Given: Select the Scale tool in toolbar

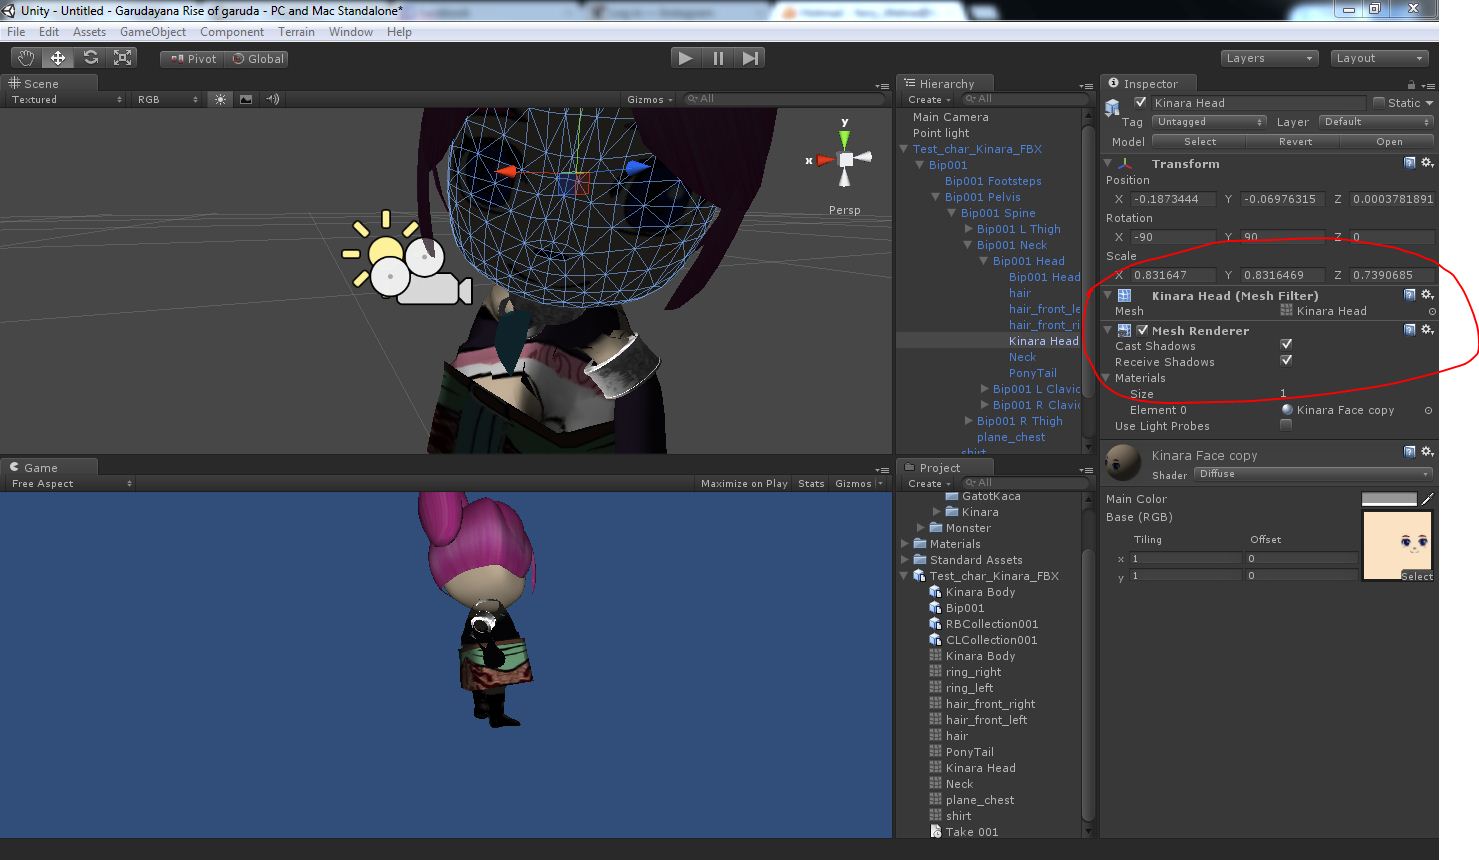Looking at the screenshot, I should pyautogui.click(x=123, y=58).
